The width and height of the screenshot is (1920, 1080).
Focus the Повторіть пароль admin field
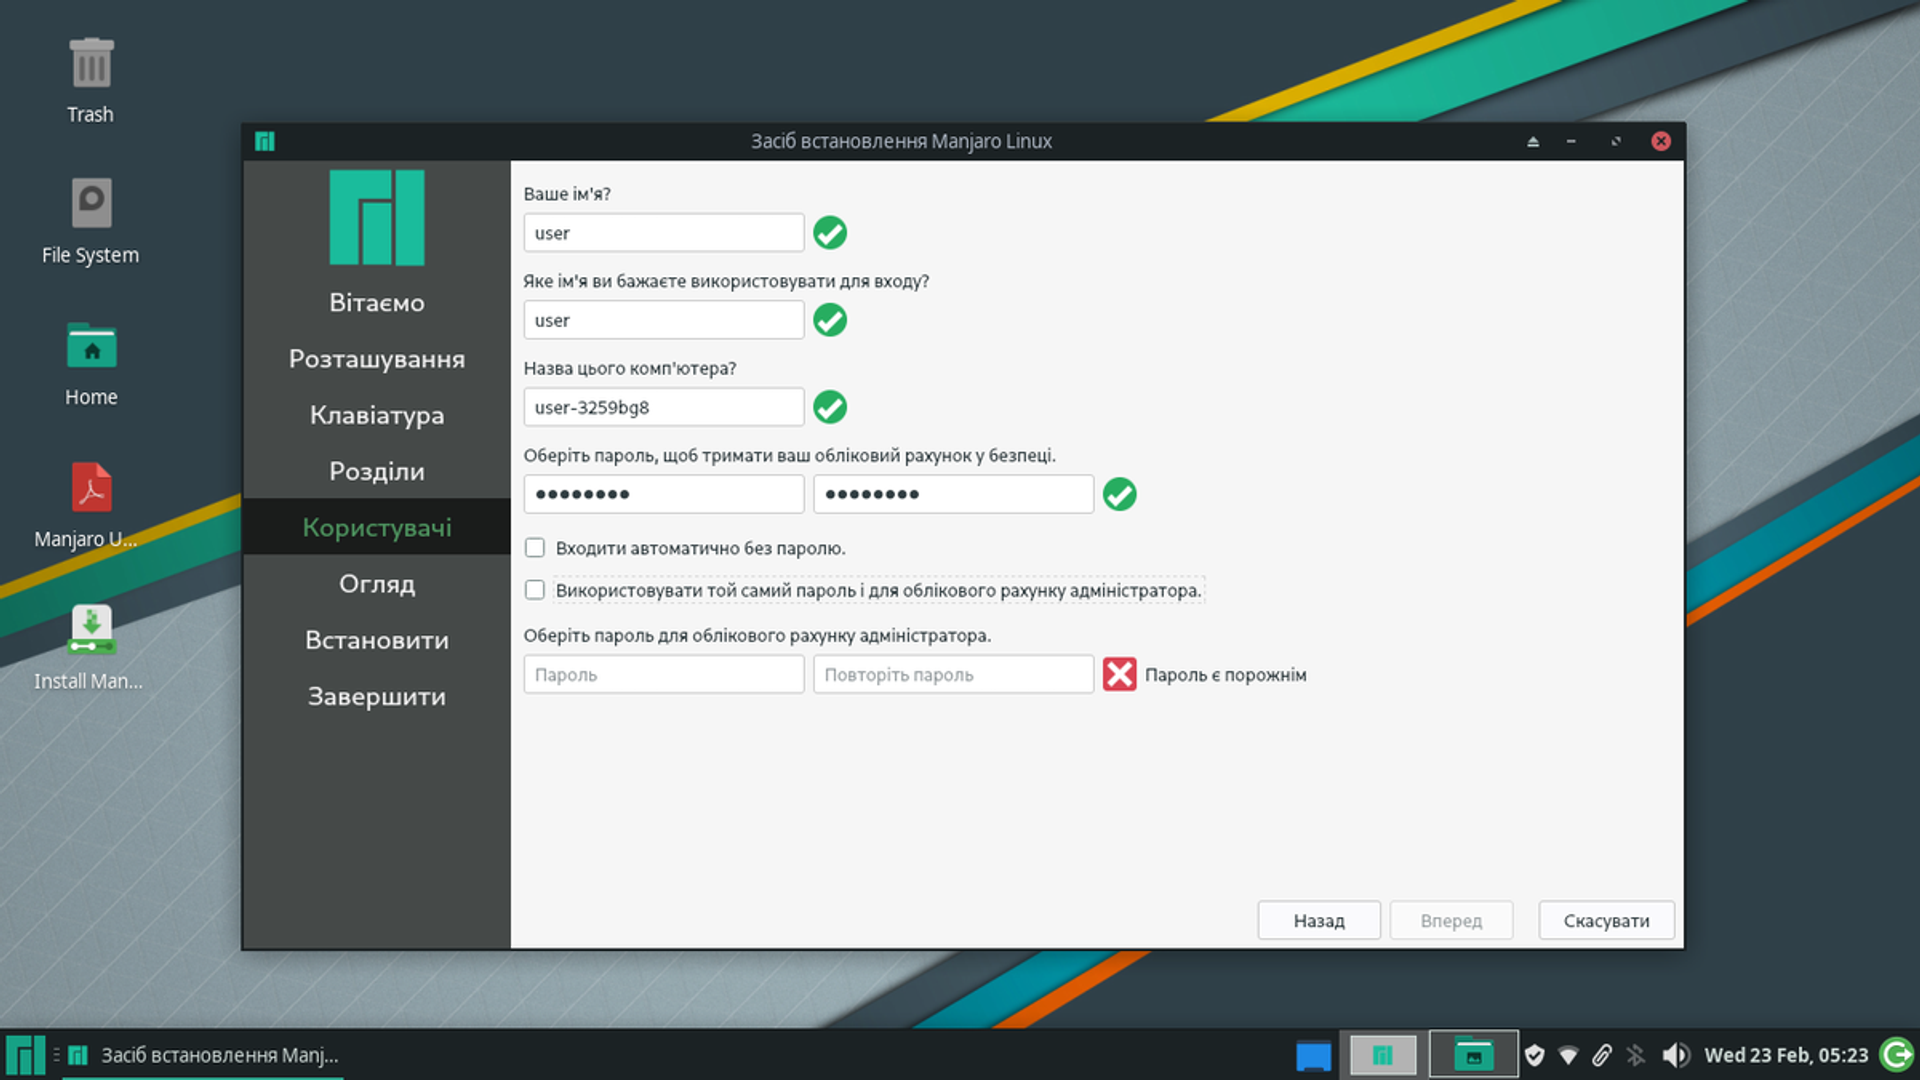[953, 674]
